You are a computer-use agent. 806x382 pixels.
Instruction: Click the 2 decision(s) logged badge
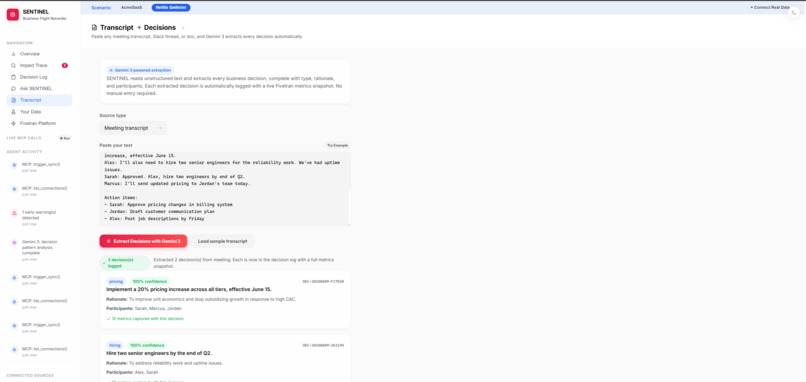pos(125,263)
